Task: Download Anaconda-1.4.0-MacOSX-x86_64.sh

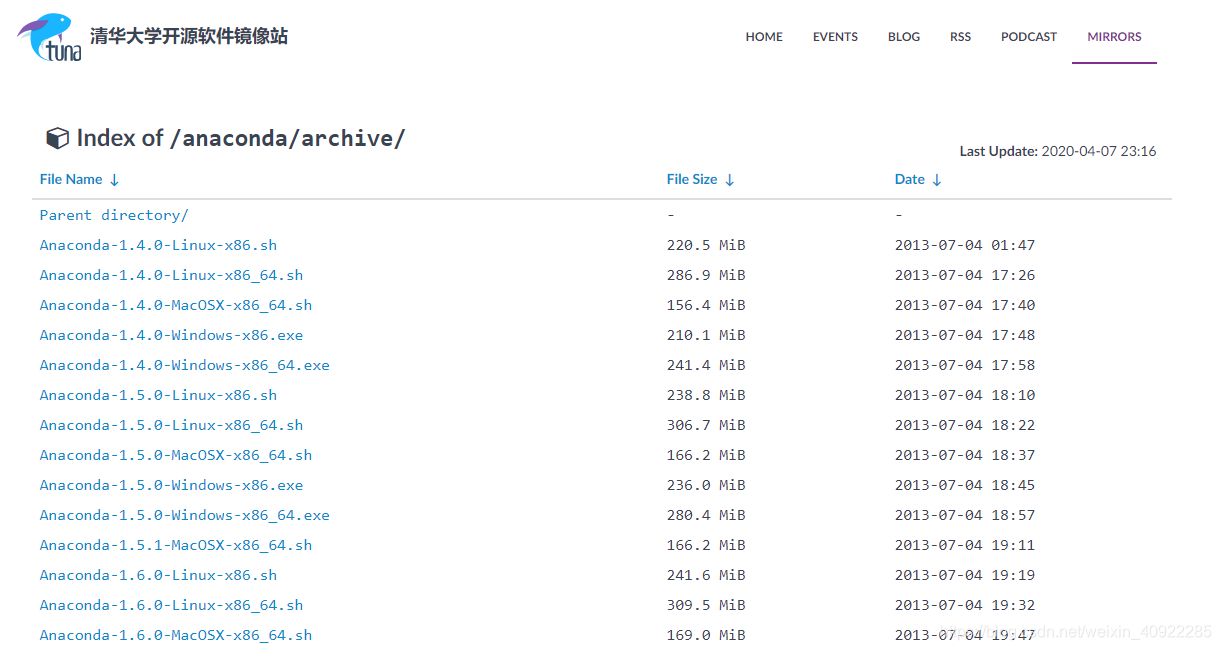Action: coord(176,305)
